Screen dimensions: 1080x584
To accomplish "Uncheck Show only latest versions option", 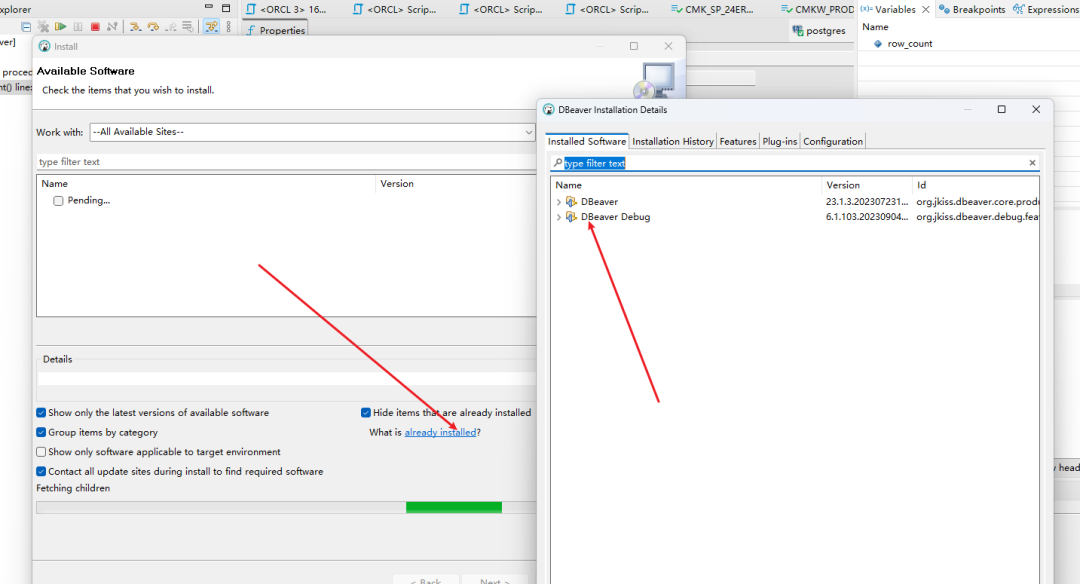I will click(41, 413).
